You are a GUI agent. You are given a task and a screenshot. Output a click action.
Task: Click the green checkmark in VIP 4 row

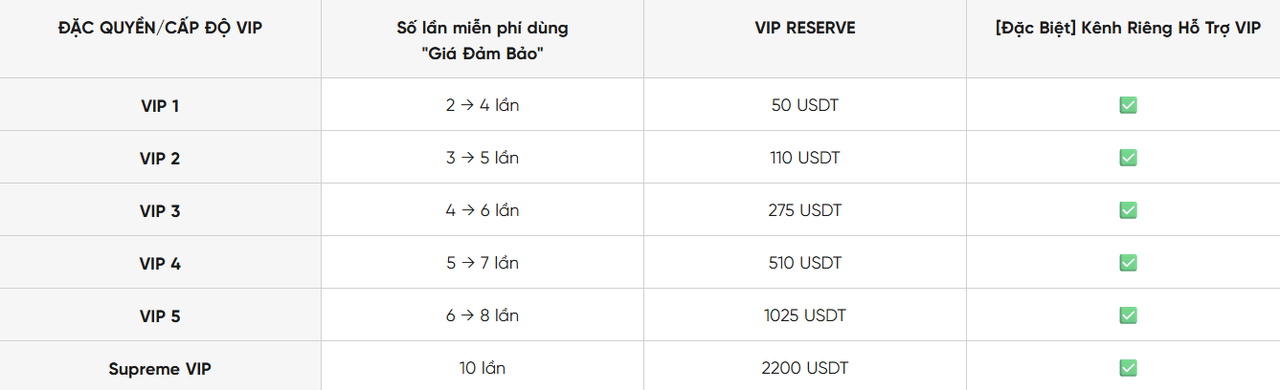[x=1128, y=263]
